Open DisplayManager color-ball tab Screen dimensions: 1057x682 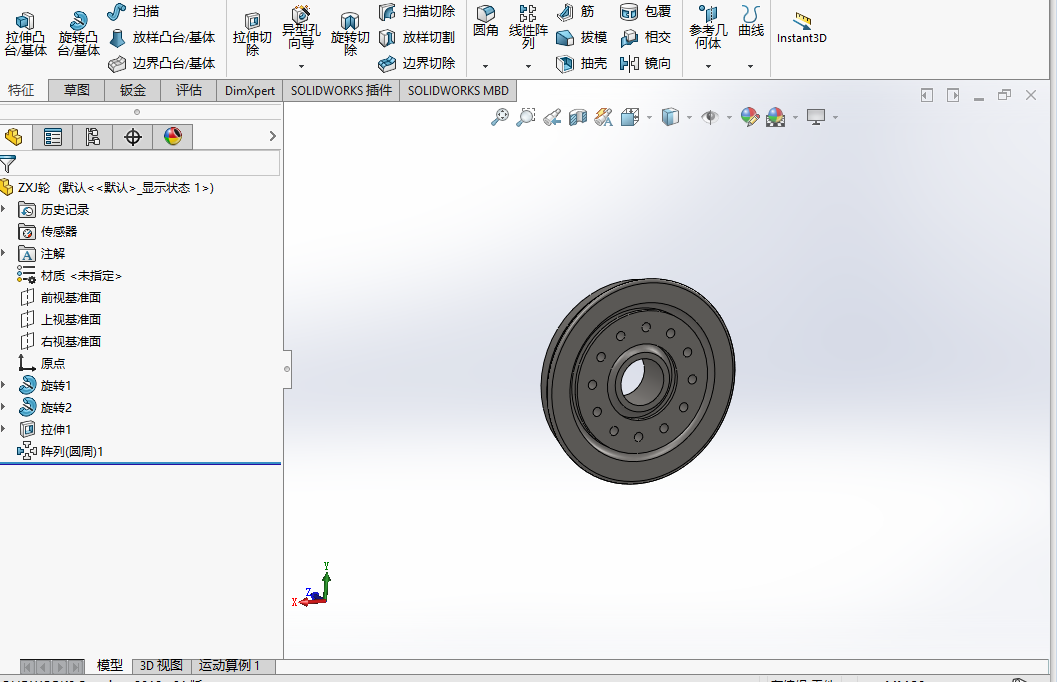click(173, 137)
